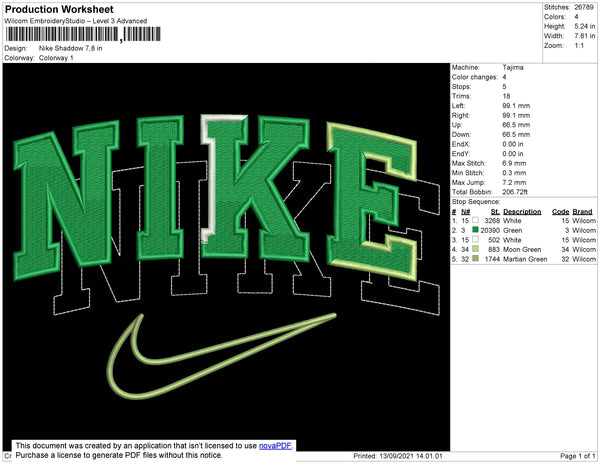The width and height of the screenshot is (600, 464).
Task: Select the total bobbin value '206.72ft'
Action: (515, 192)
